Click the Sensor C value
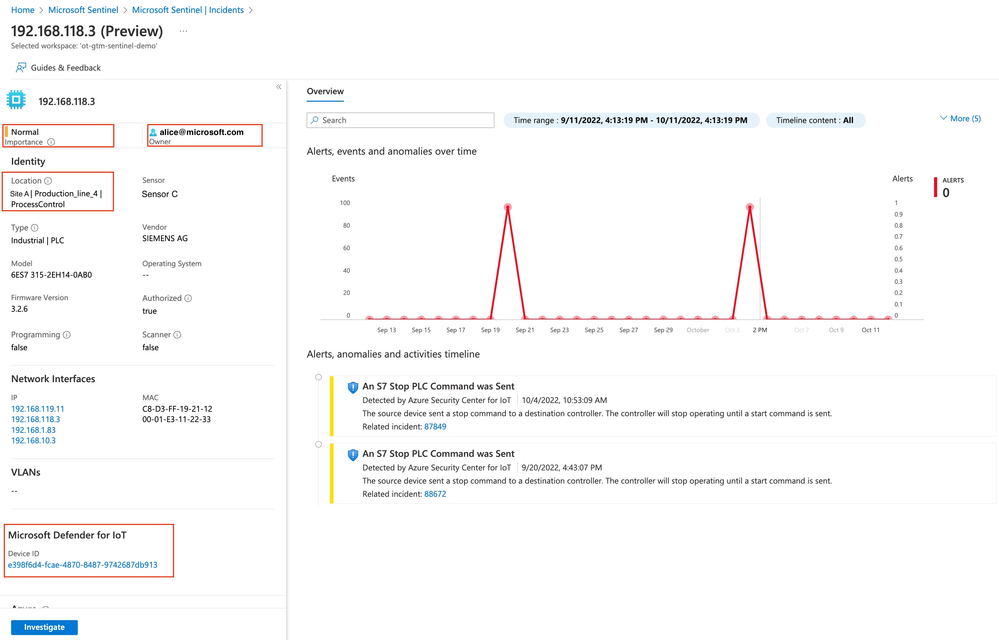Image resolution: width=999 pixels, height=640 pixels. pyautogui.click(x=160, y=194)
